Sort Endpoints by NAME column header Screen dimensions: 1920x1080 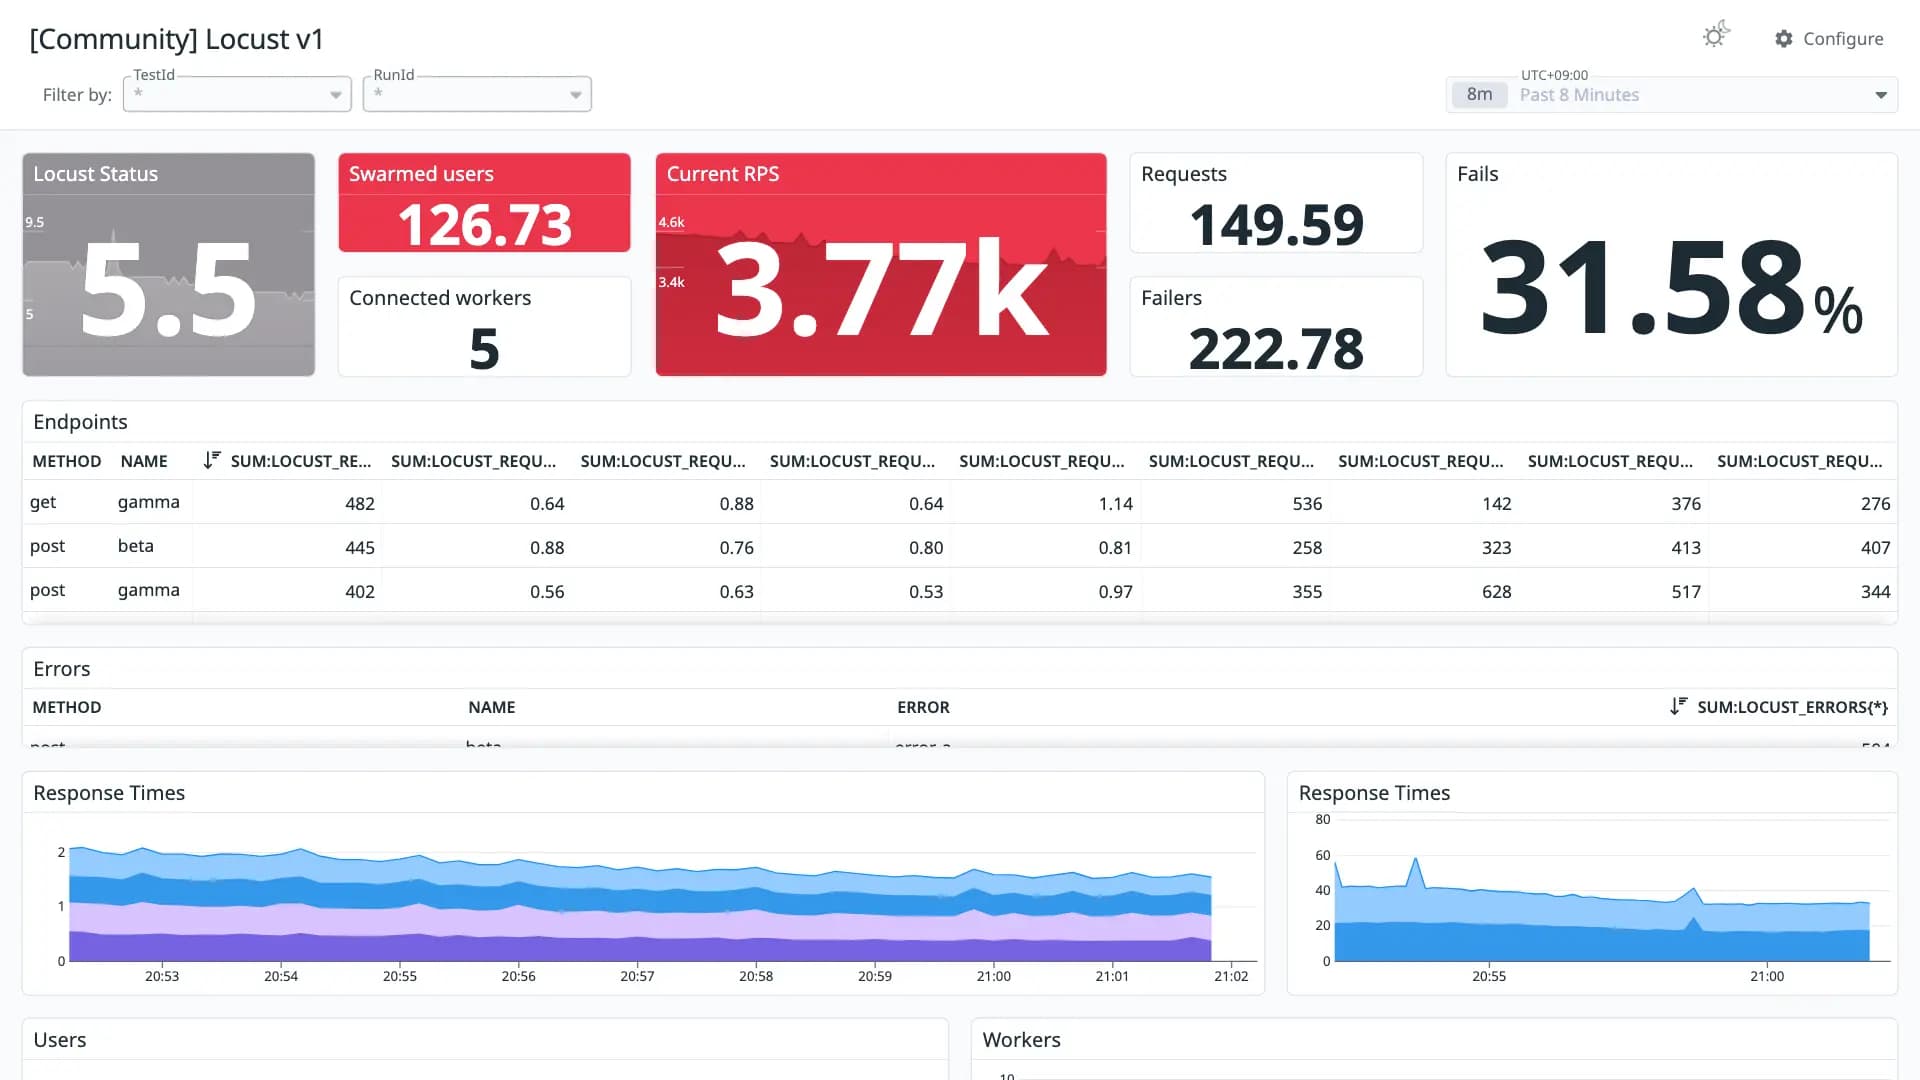[x=144, y=461]
